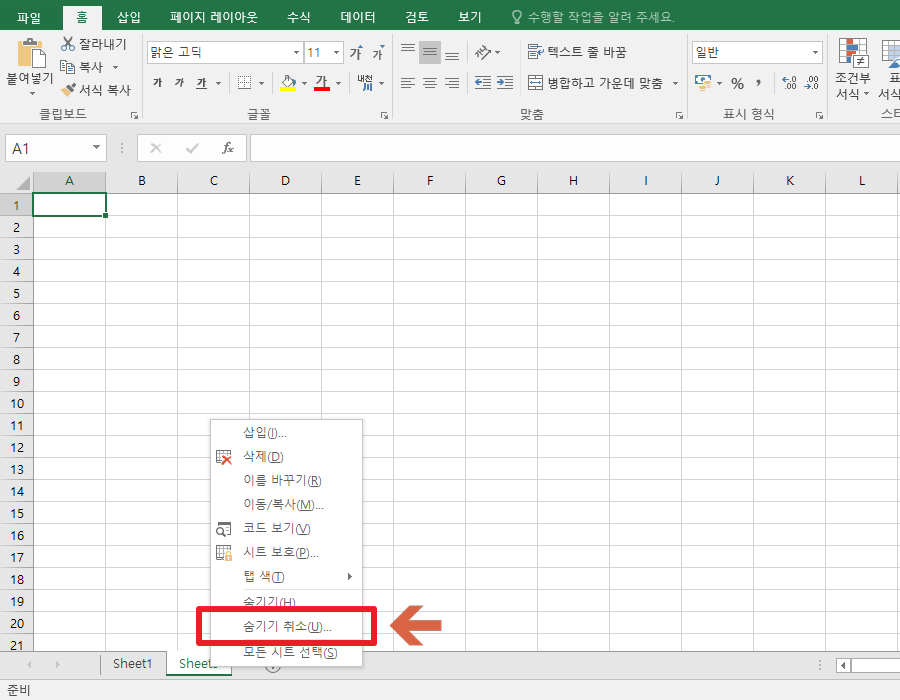Apply percent style % icon

pyautogui.click(x=738, y=84)
